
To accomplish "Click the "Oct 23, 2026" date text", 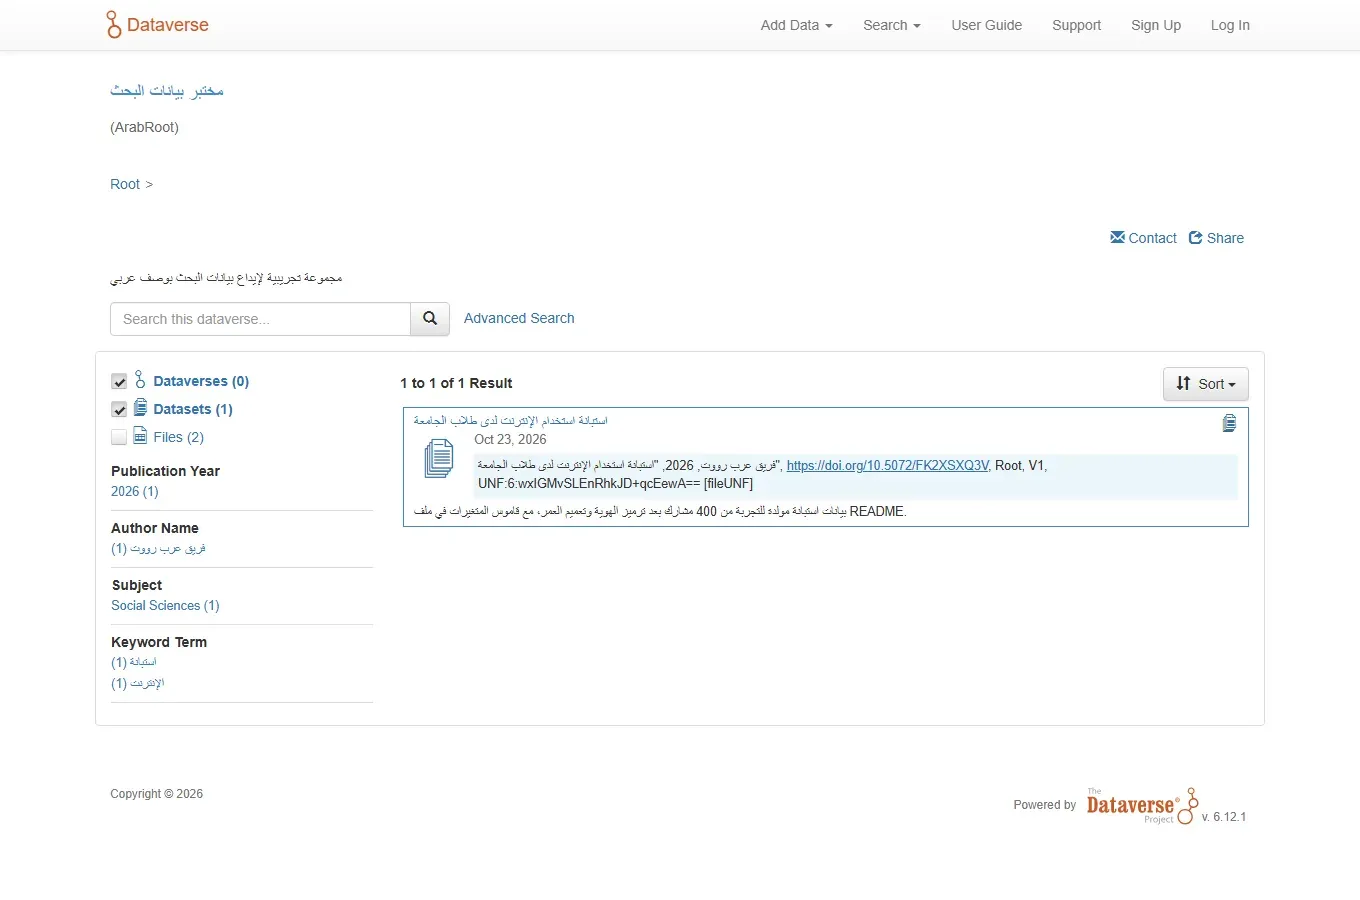I will 510,439.
